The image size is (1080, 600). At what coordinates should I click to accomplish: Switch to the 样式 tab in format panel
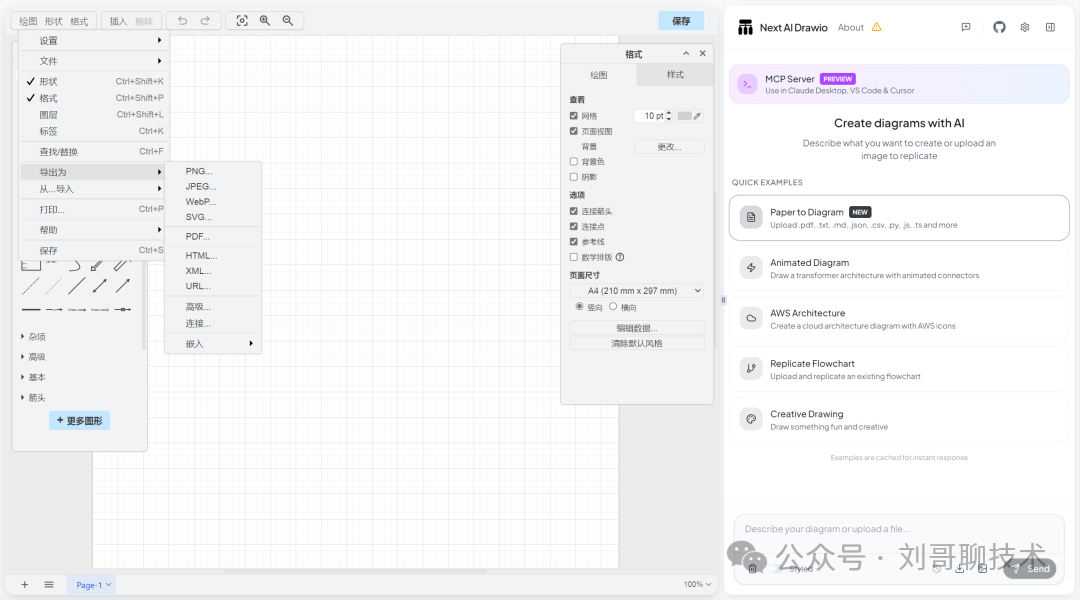pyautogui.click(x=675, y=75)
